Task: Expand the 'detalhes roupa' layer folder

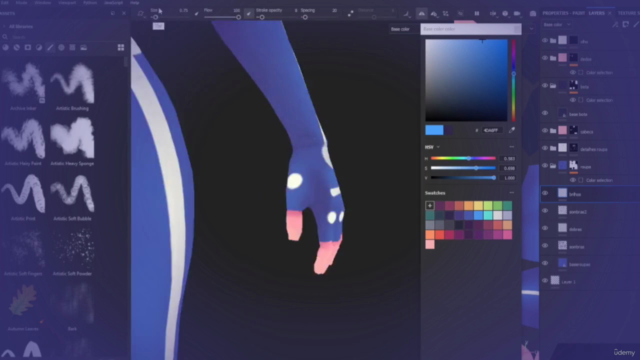Action: click(553, 149)
